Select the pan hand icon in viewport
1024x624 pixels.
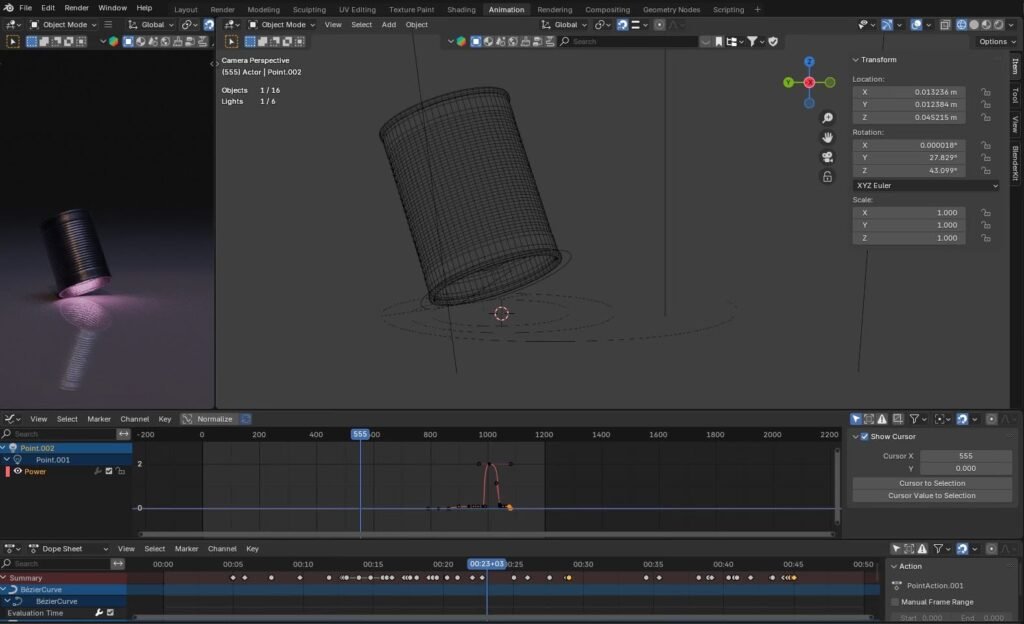(x=827, y=138)
